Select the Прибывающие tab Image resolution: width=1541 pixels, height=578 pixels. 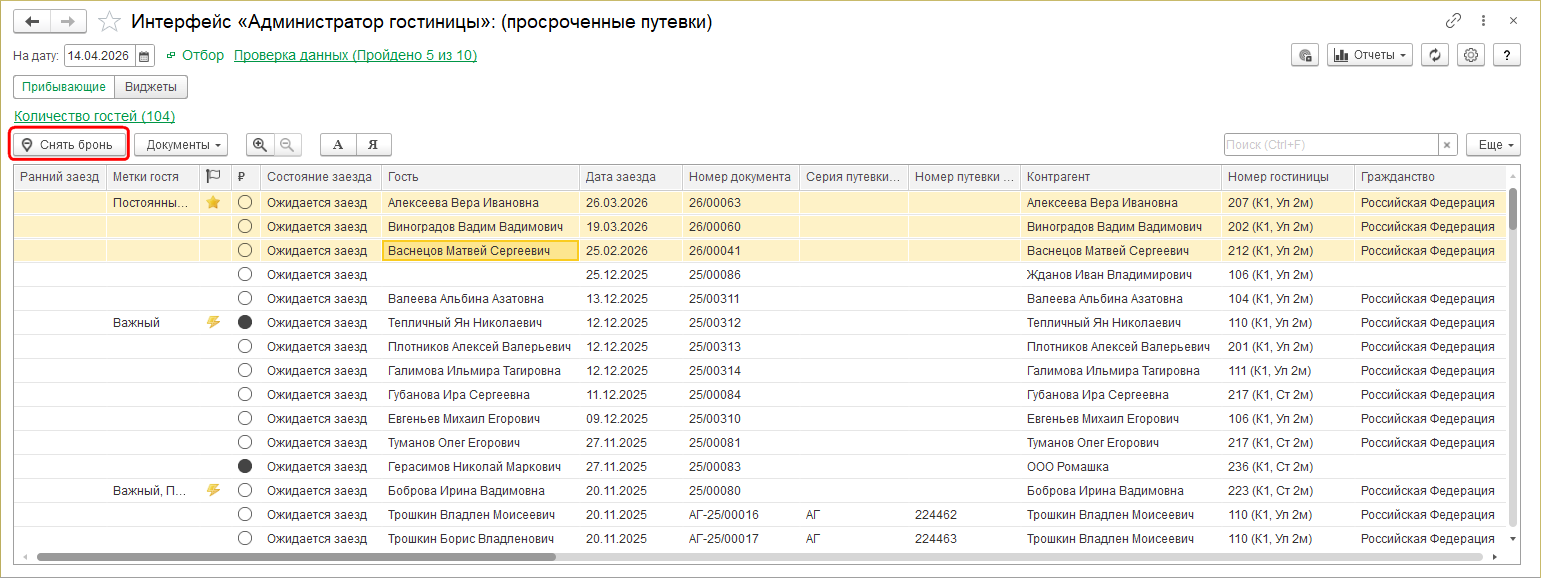(x=64, y=87)
